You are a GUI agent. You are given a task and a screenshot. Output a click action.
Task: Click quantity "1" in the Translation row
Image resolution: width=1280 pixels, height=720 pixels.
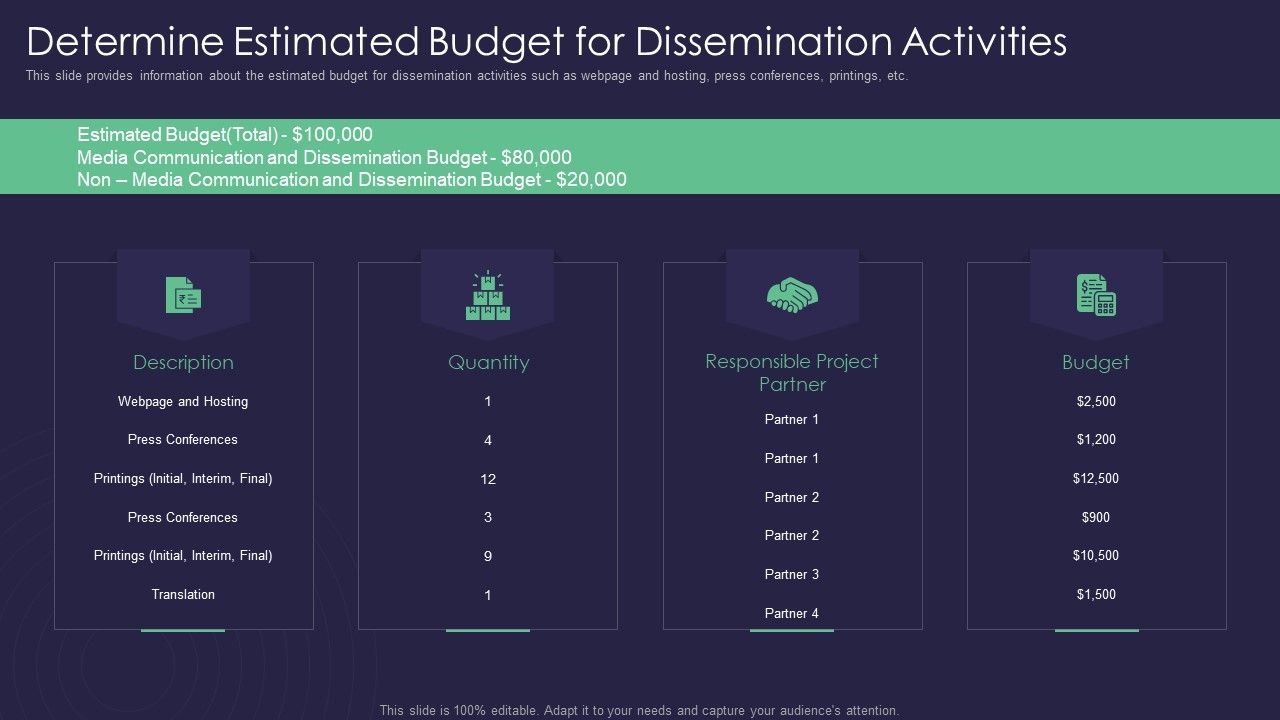tap(488, 595)
